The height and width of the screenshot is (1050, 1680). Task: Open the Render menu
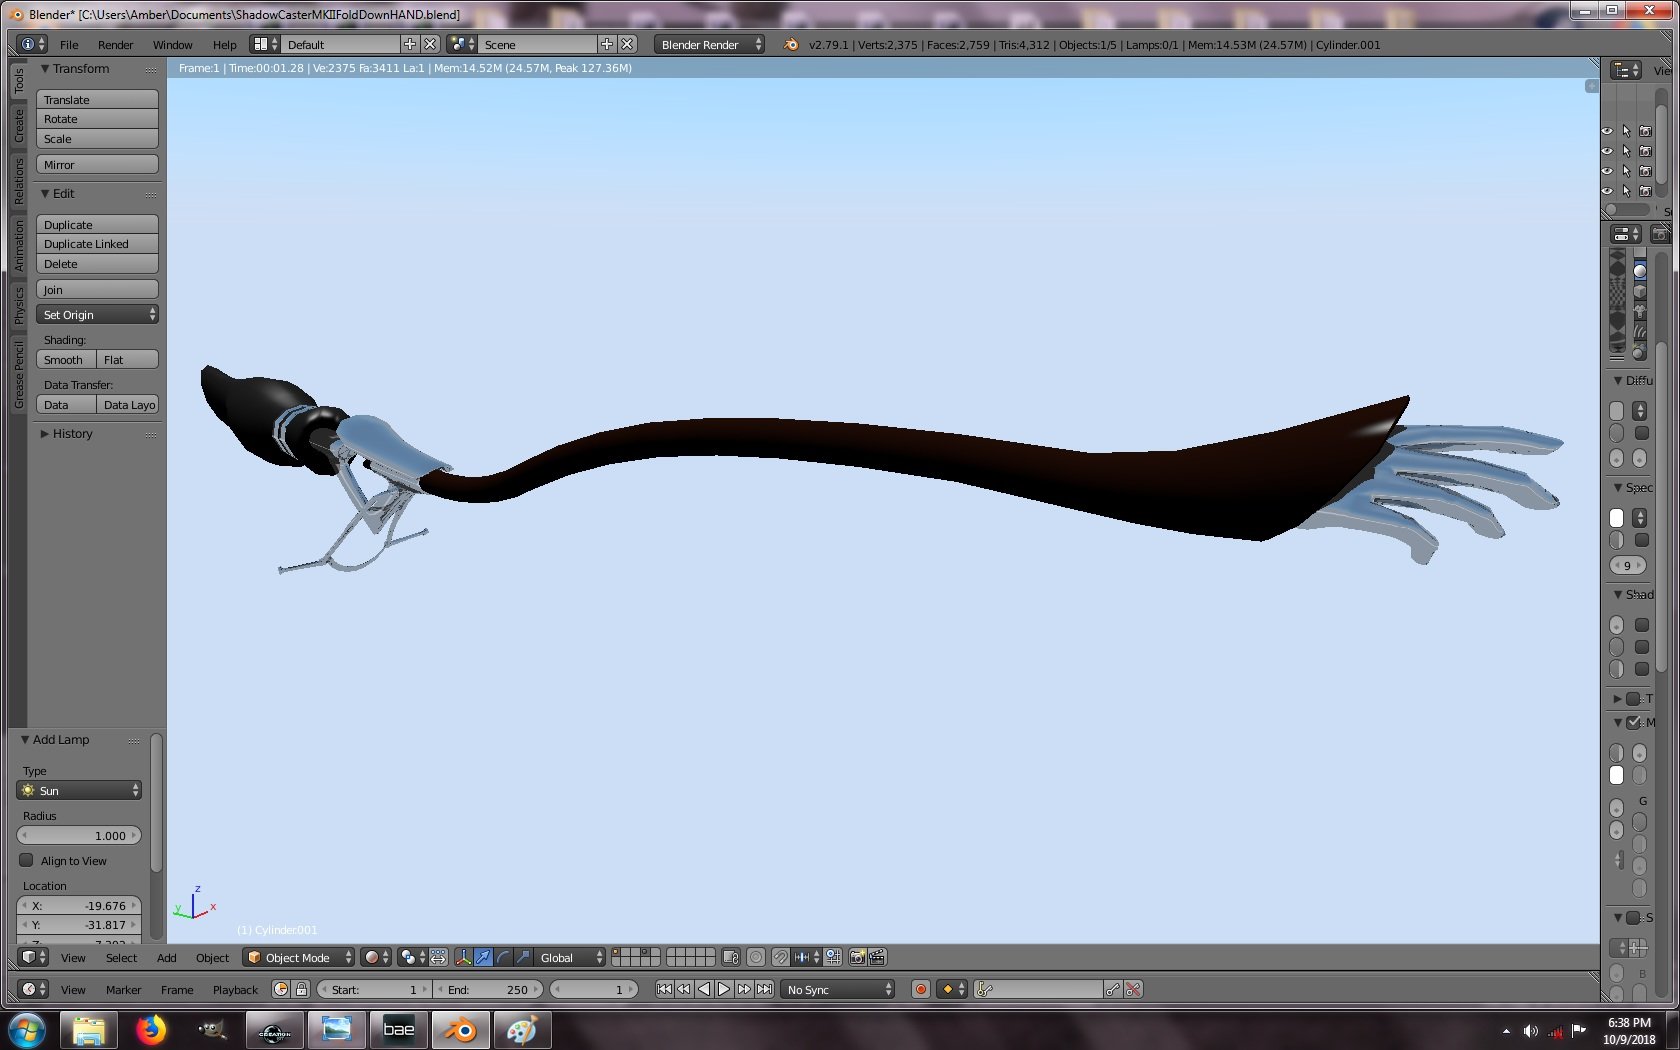point(115,45)
